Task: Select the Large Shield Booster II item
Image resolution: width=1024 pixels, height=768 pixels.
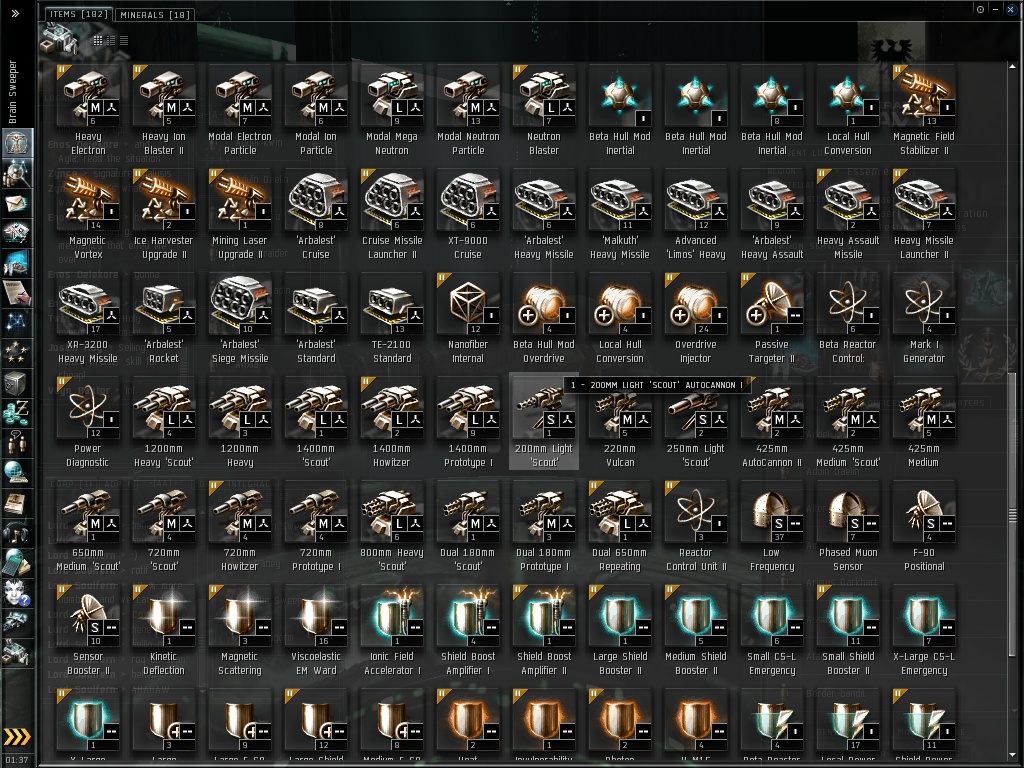Action: coord(620,631)
